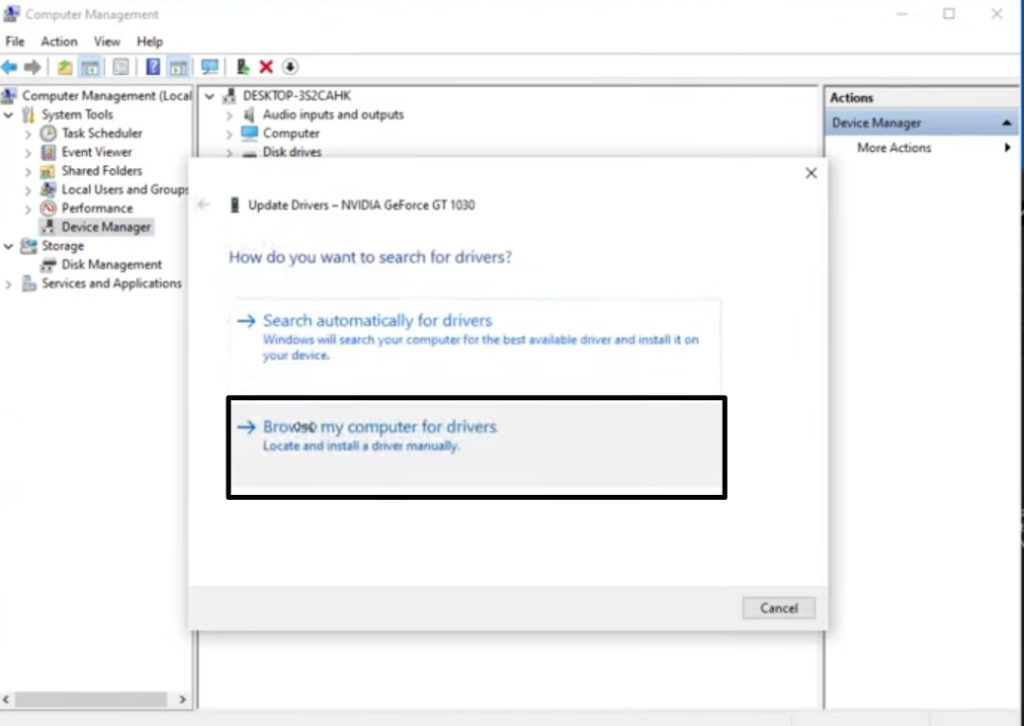This screenshot has height=726, width=1024.
Task: Open the Action menu
Action: pos(59,42)
